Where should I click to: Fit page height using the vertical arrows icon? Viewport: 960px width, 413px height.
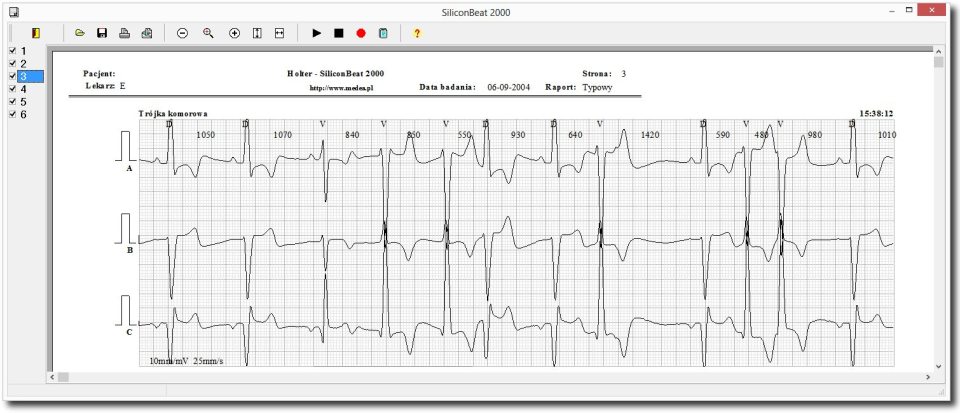257,33
